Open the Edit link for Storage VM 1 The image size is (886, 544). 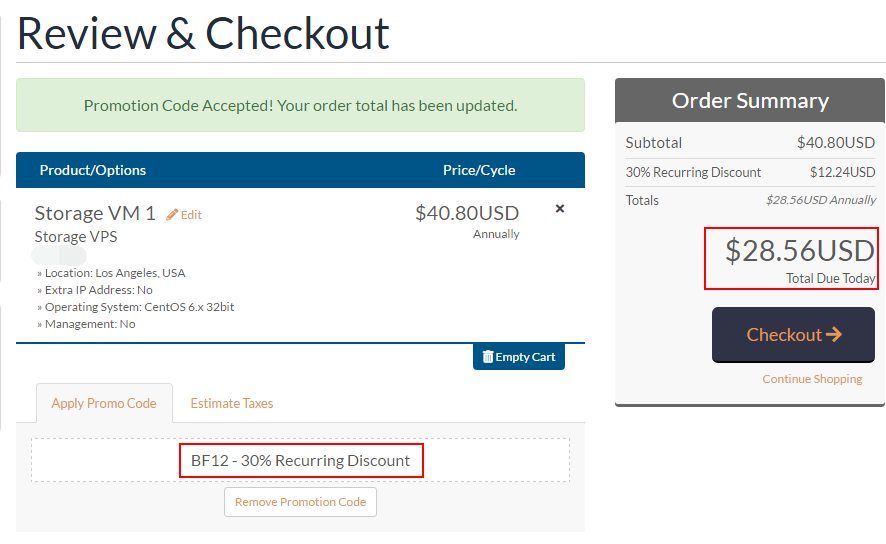coord(184,215)
